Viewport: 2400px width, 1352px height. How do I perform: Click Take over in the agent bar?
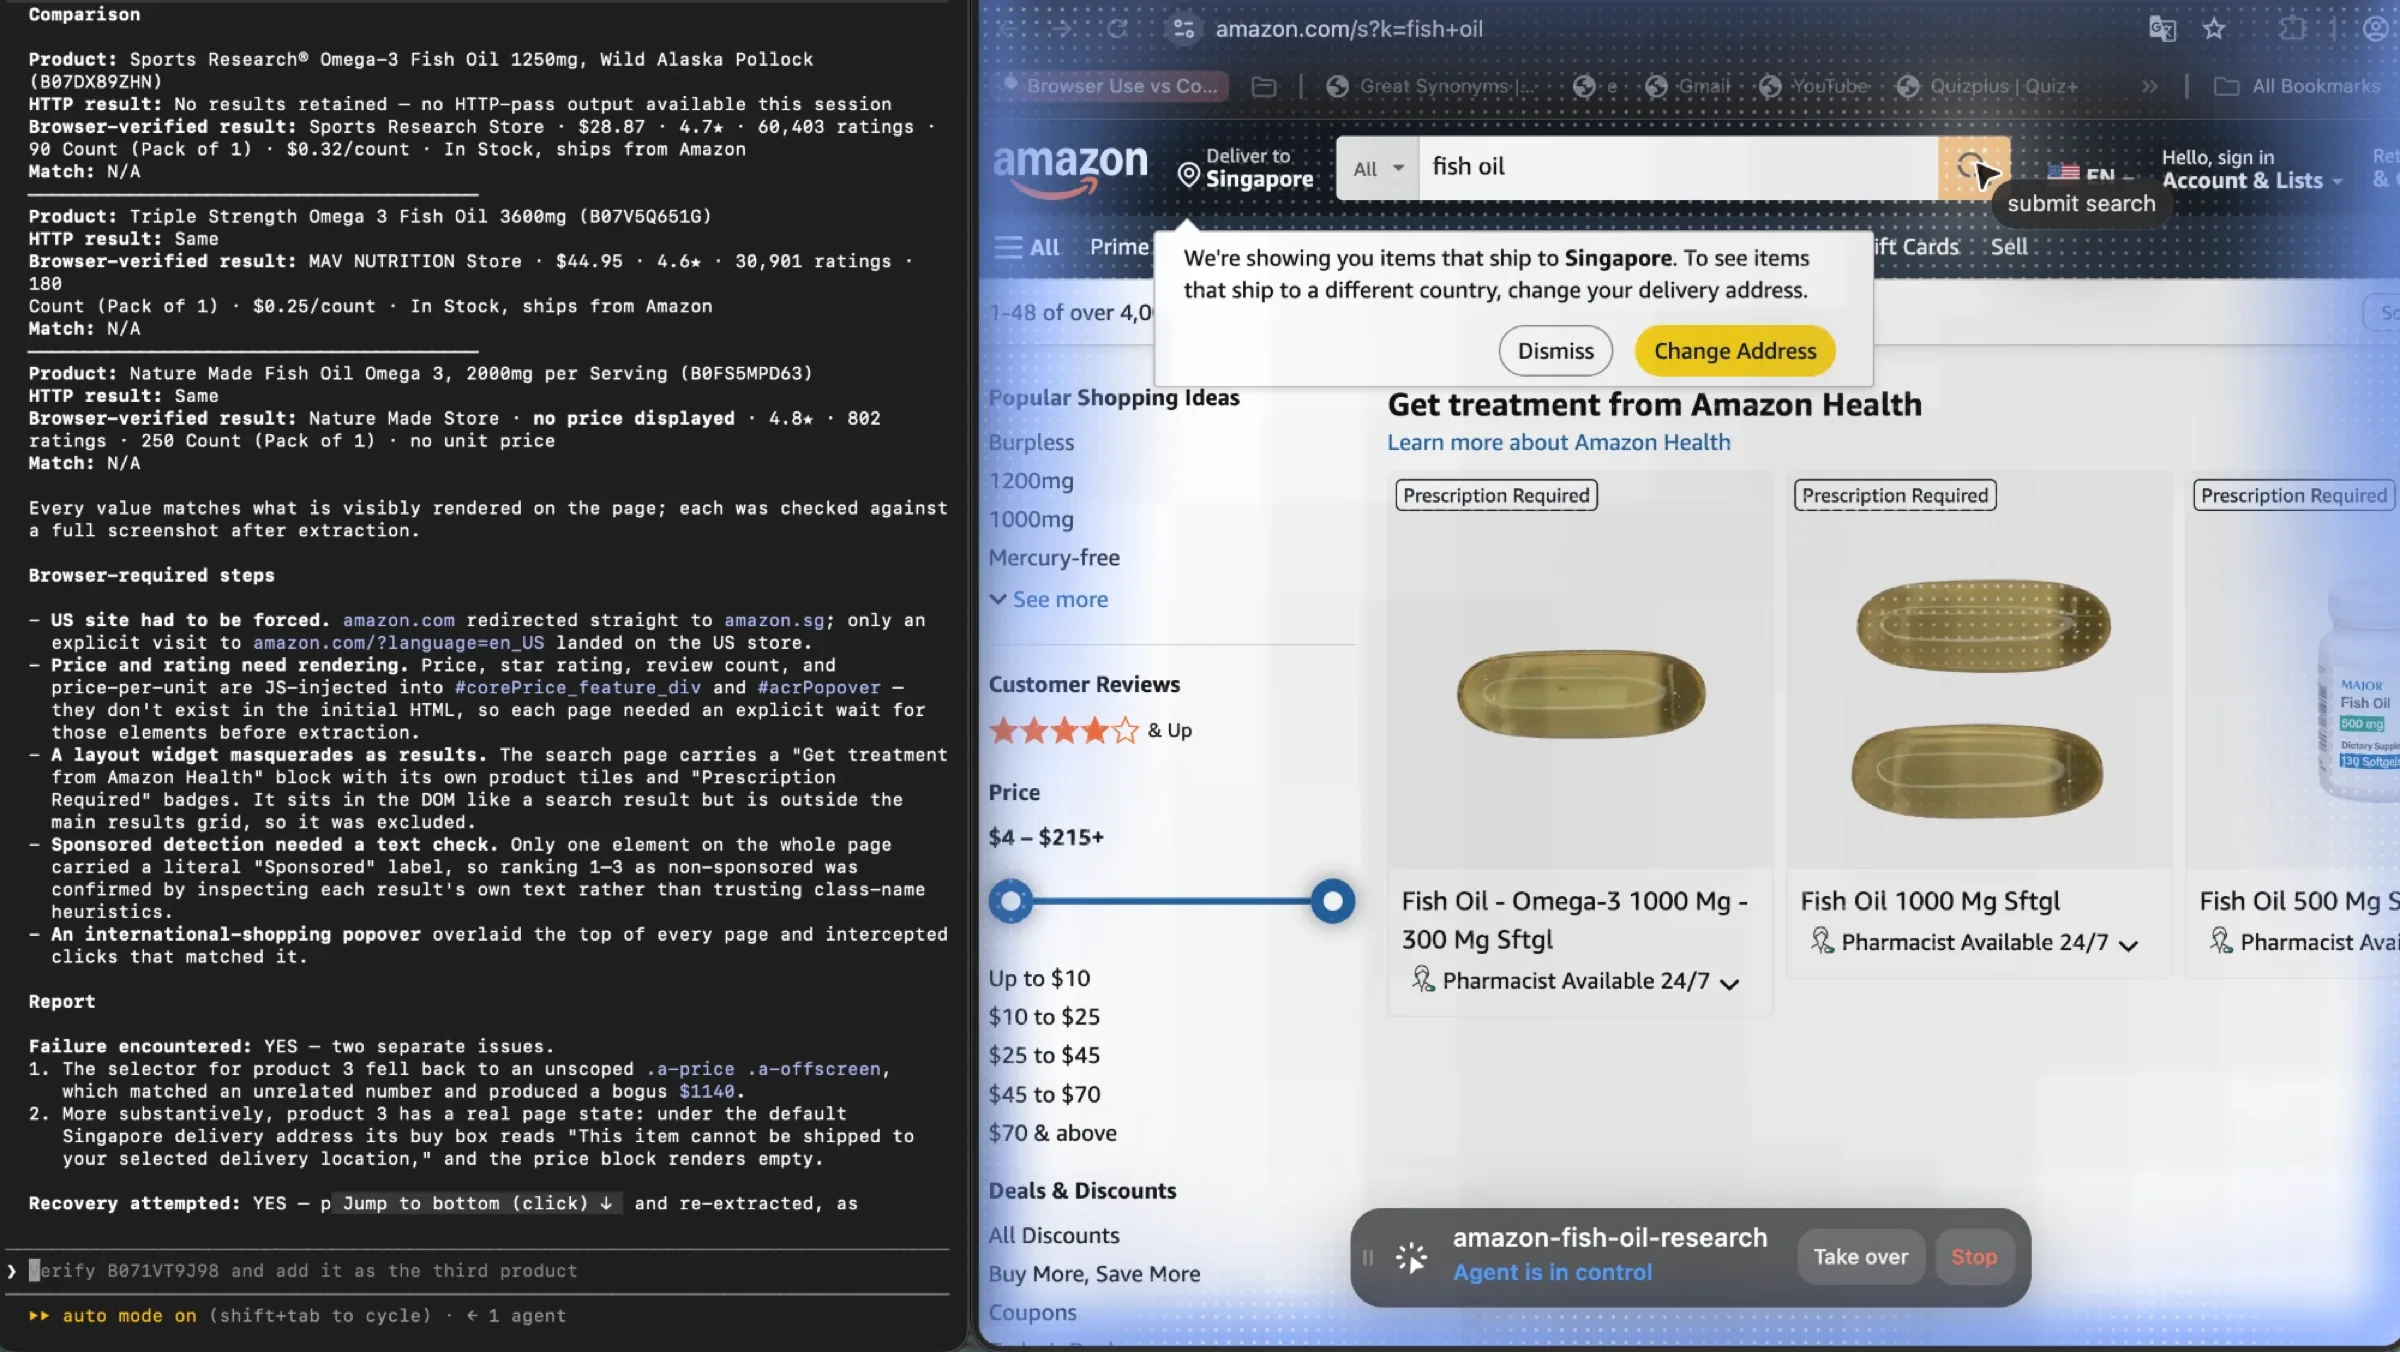(1861, 1258)
